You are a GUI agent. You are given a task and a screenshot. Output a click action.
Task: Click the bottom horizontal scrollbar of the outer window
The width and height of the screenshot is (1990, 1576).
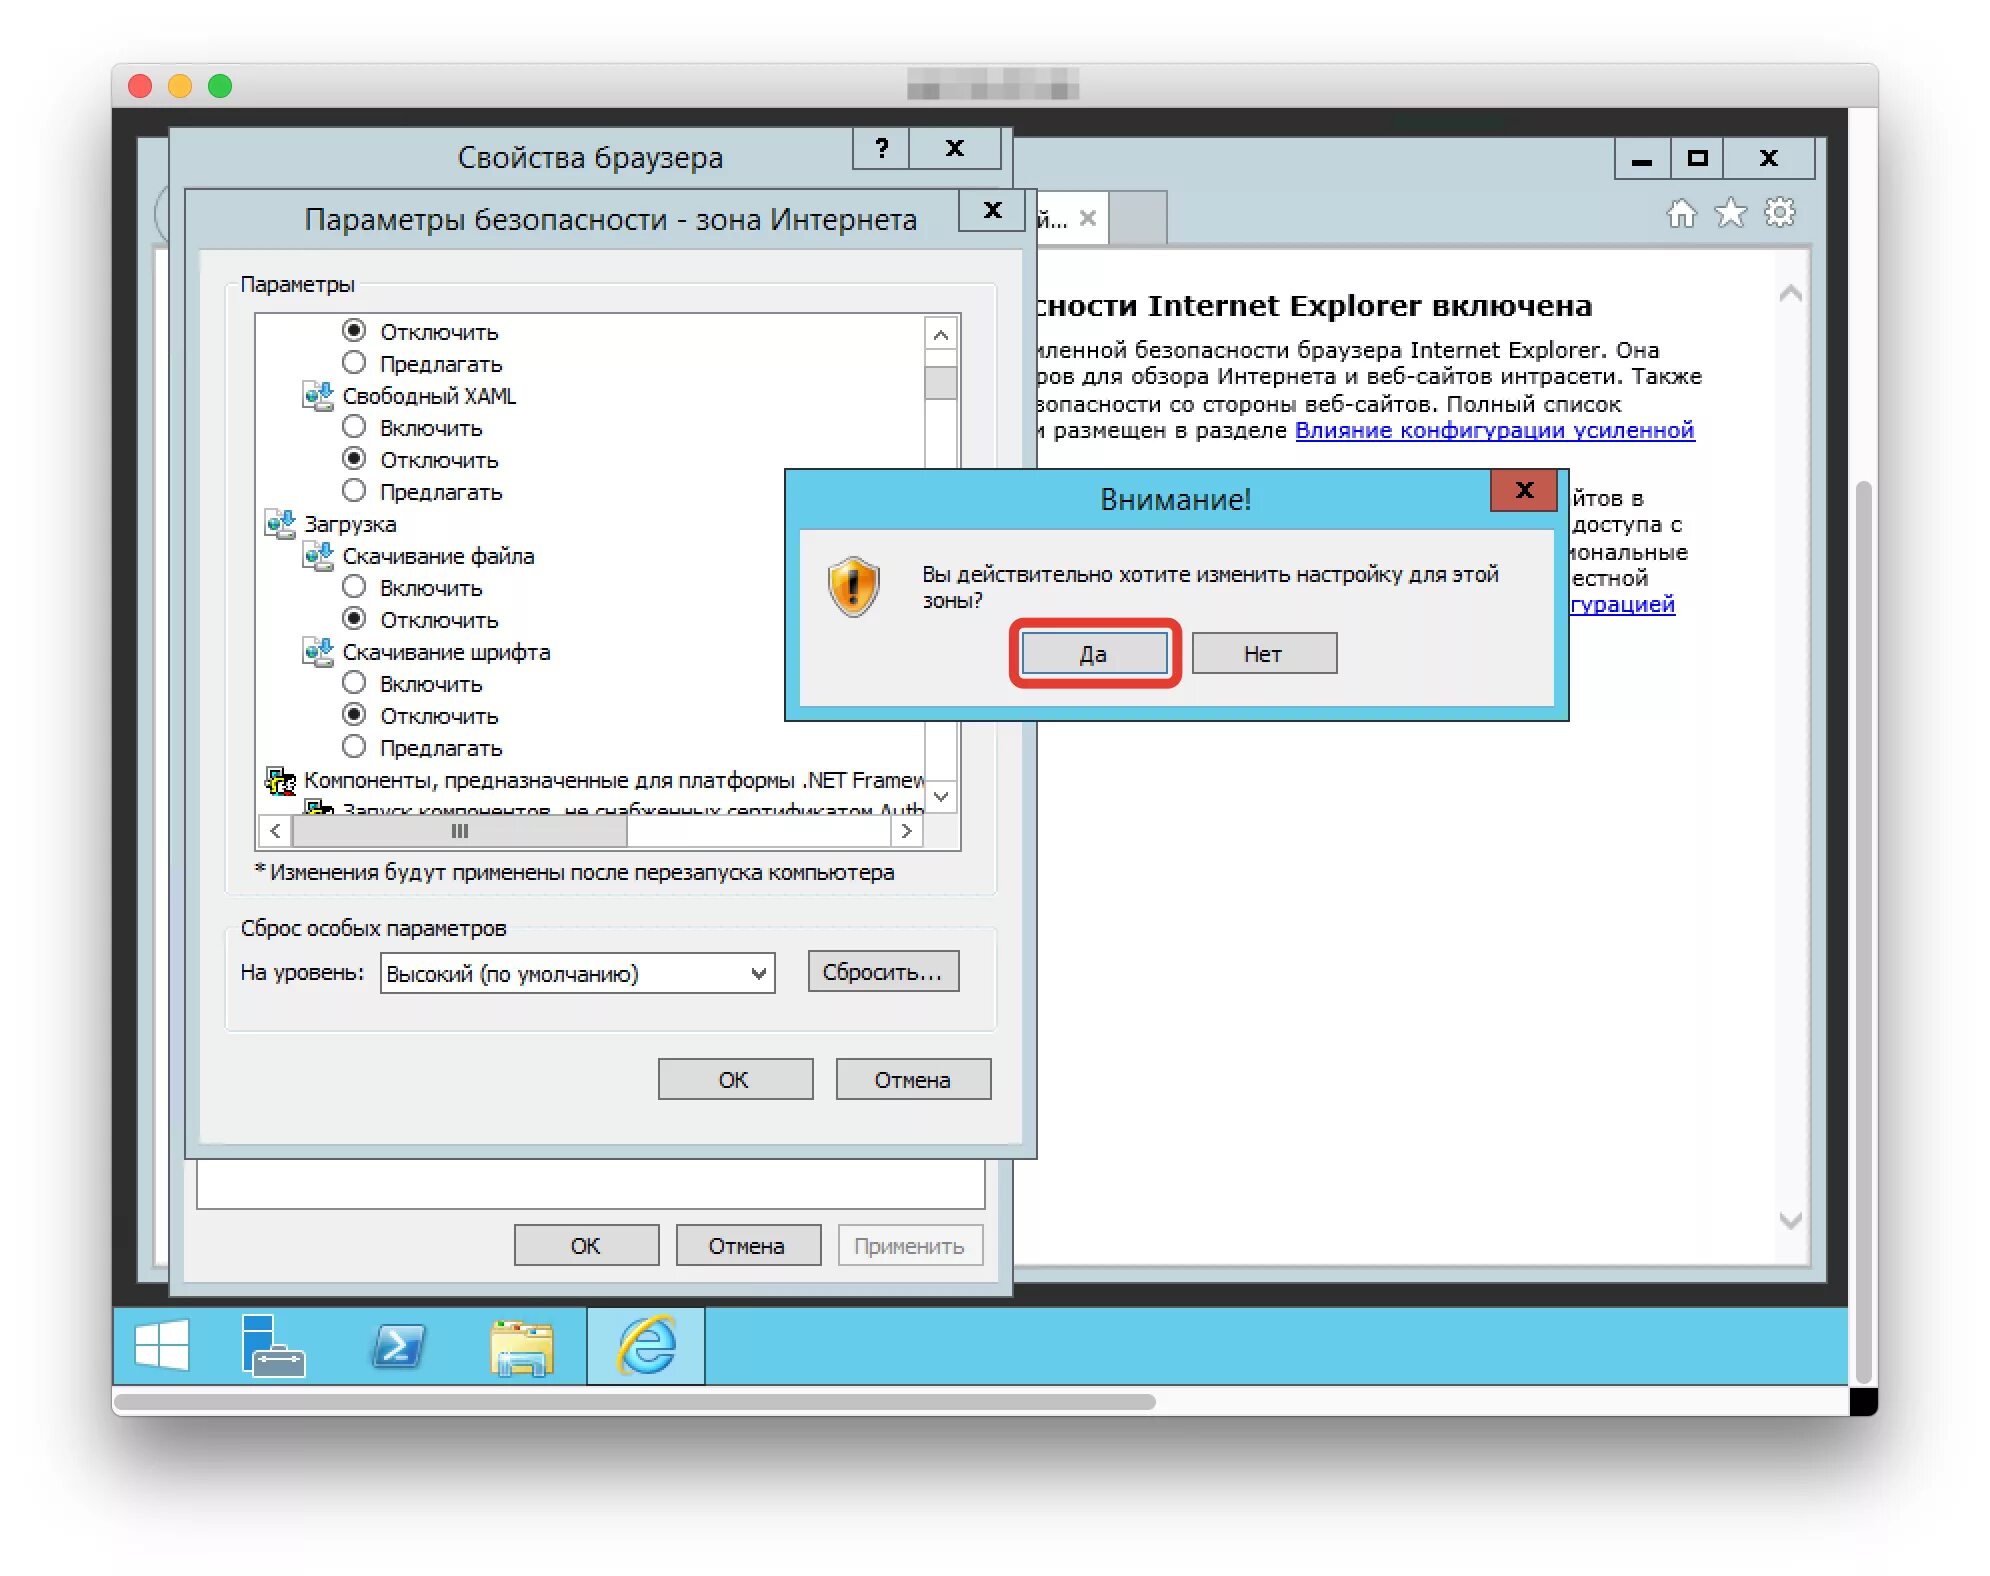point(634,1401)
